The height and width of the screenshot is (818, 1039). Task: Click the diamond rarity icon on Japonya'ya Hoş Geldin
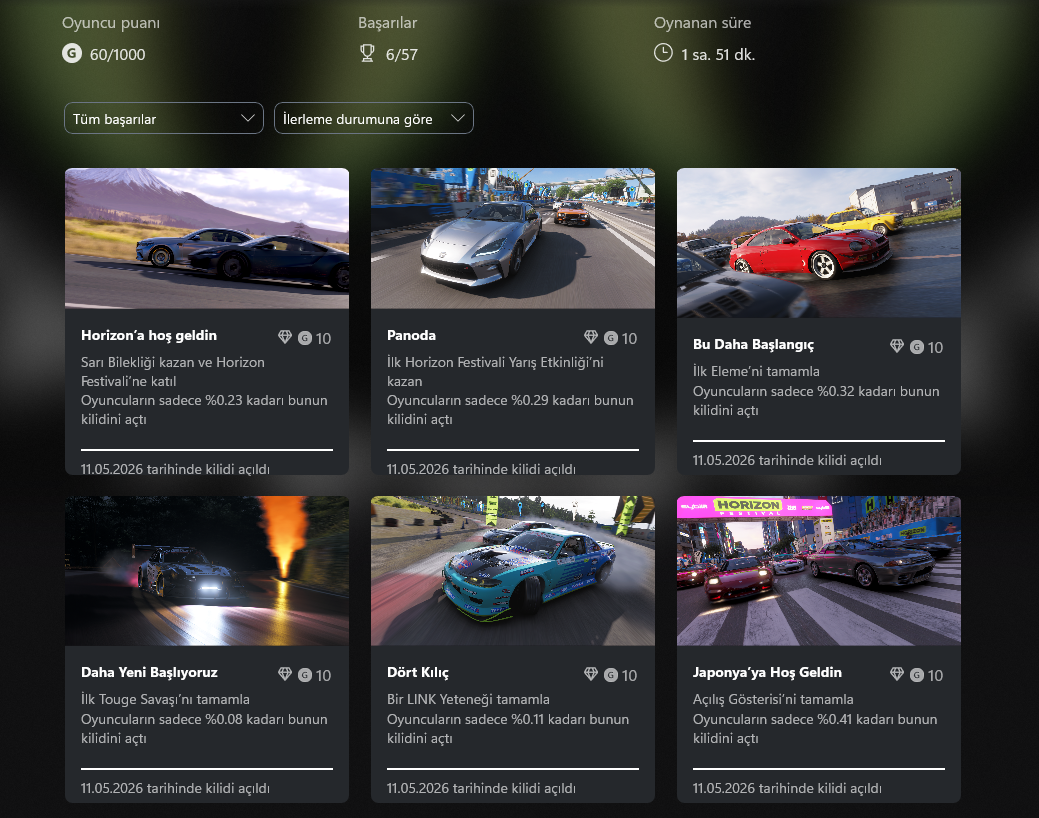click(897, 674)
